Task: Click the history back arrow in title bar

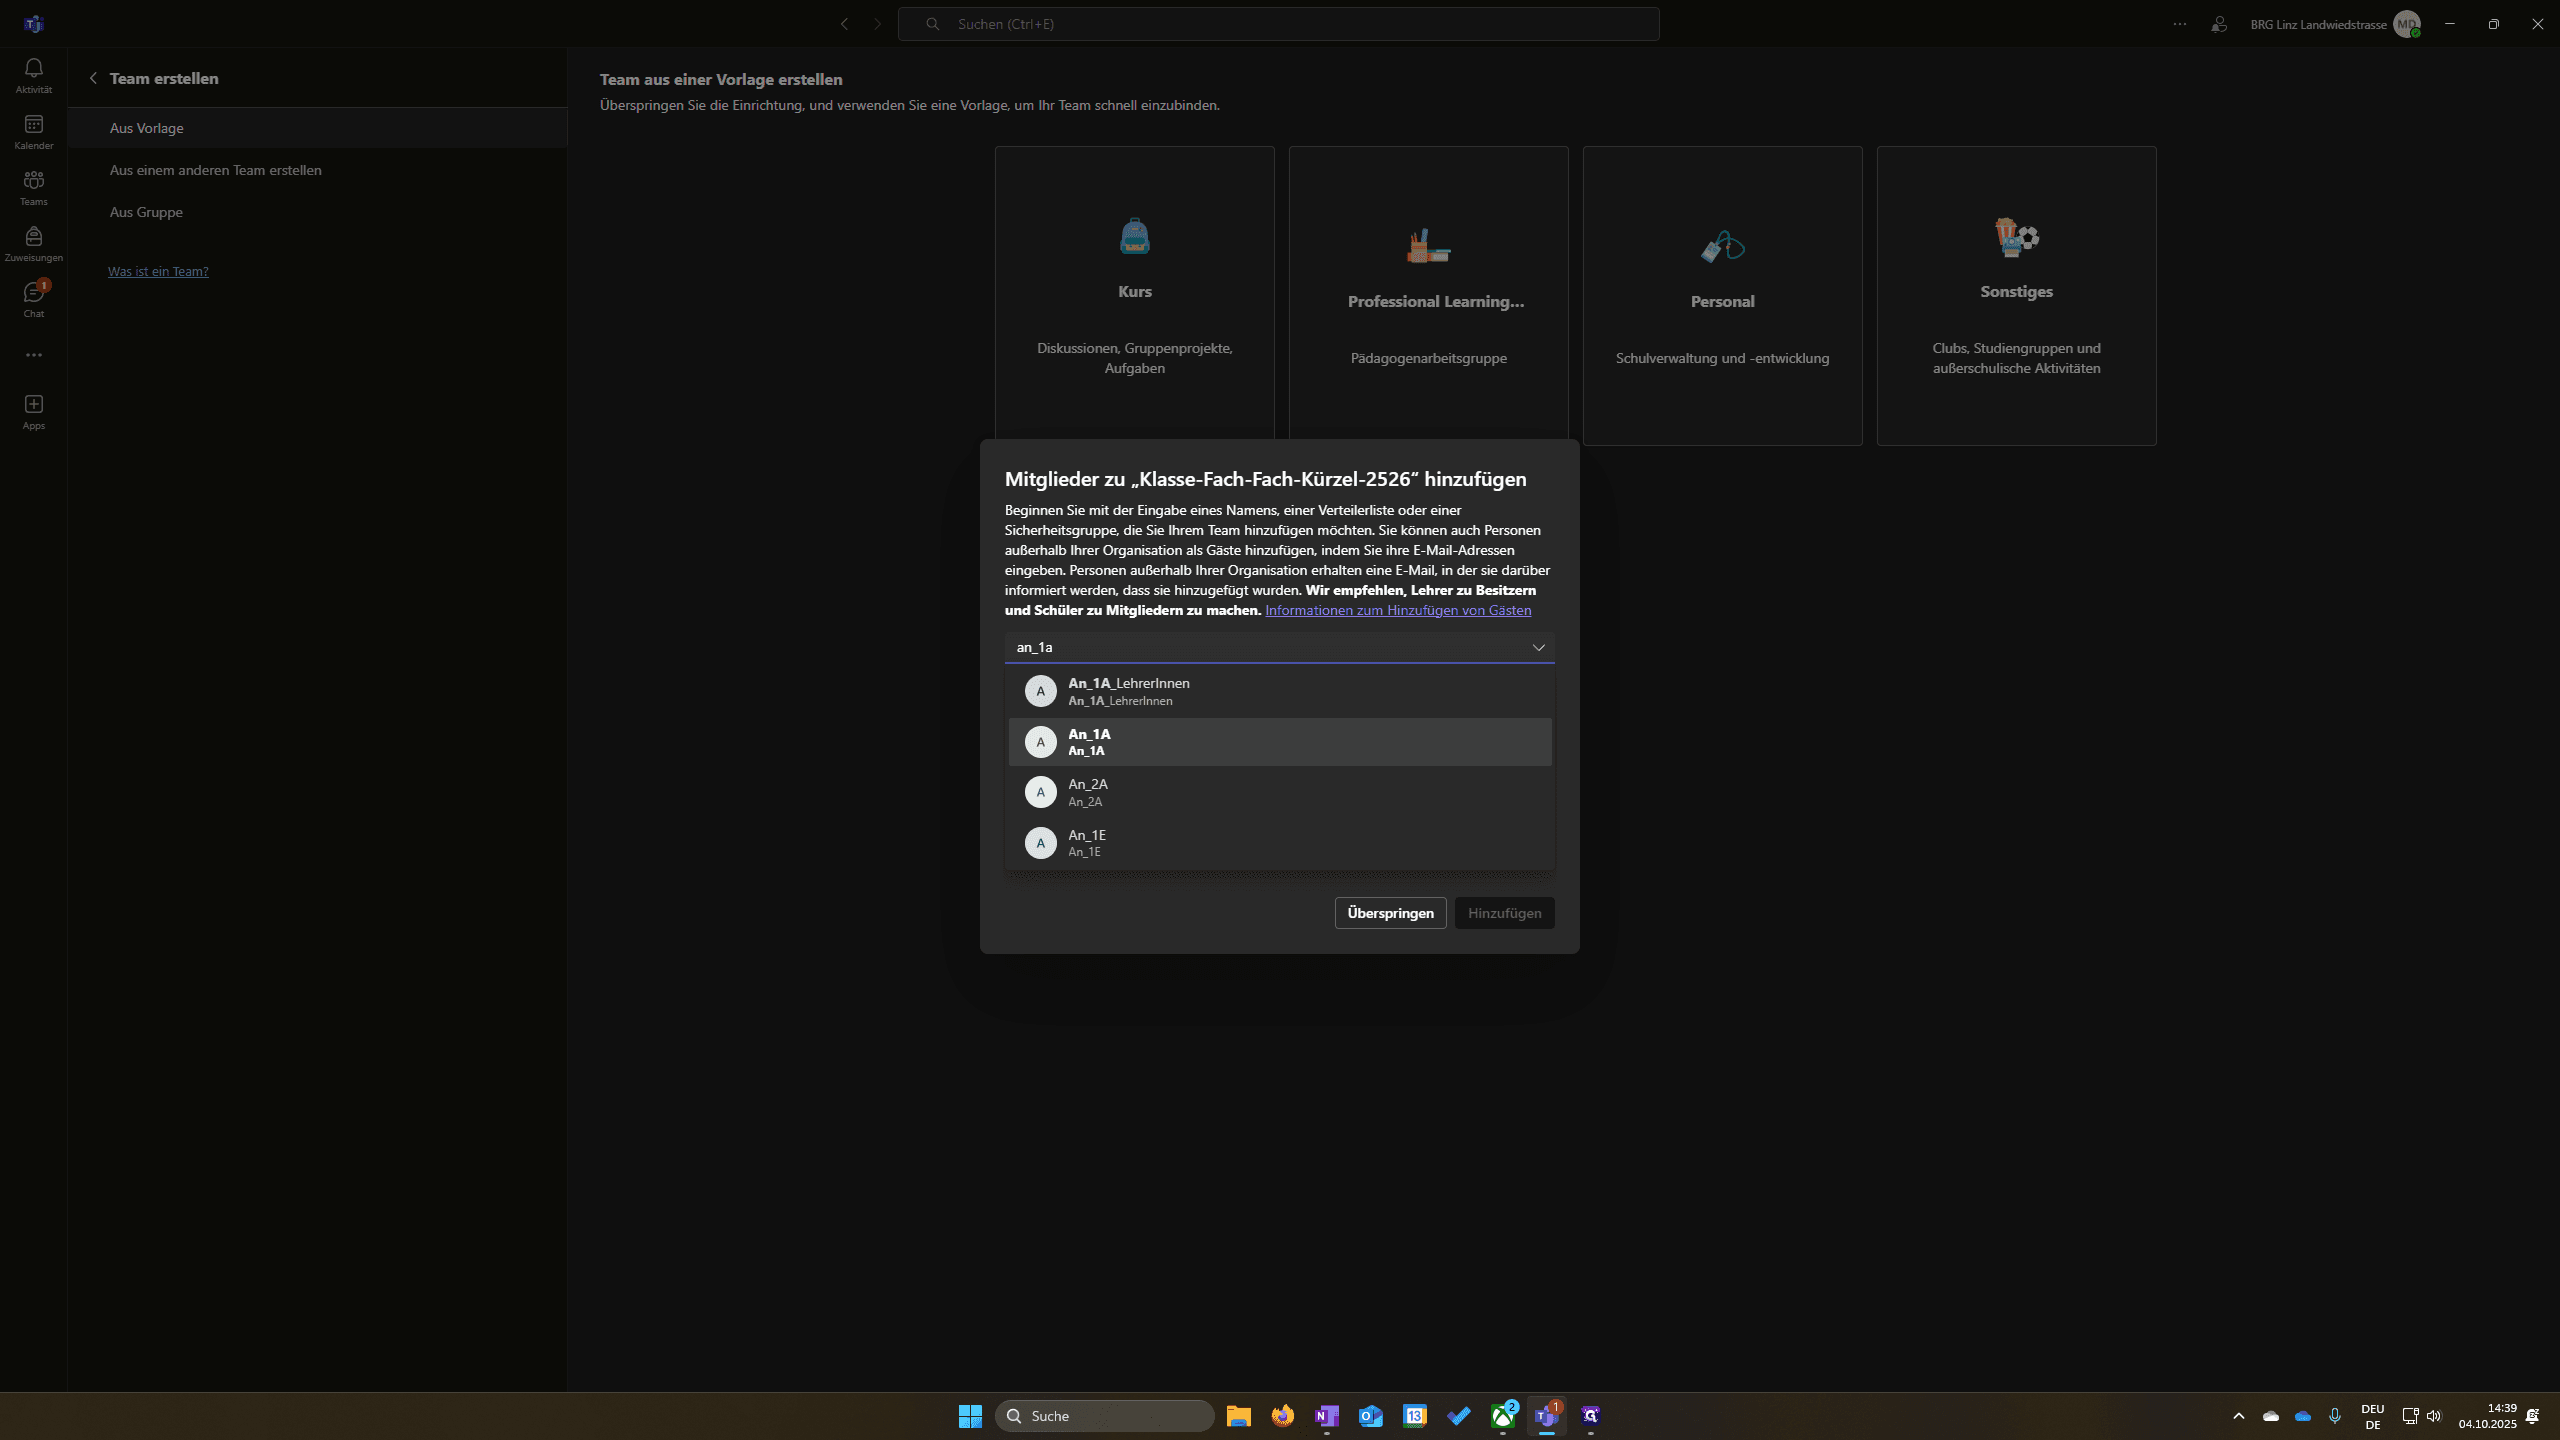Action: [x=844, y=24]
